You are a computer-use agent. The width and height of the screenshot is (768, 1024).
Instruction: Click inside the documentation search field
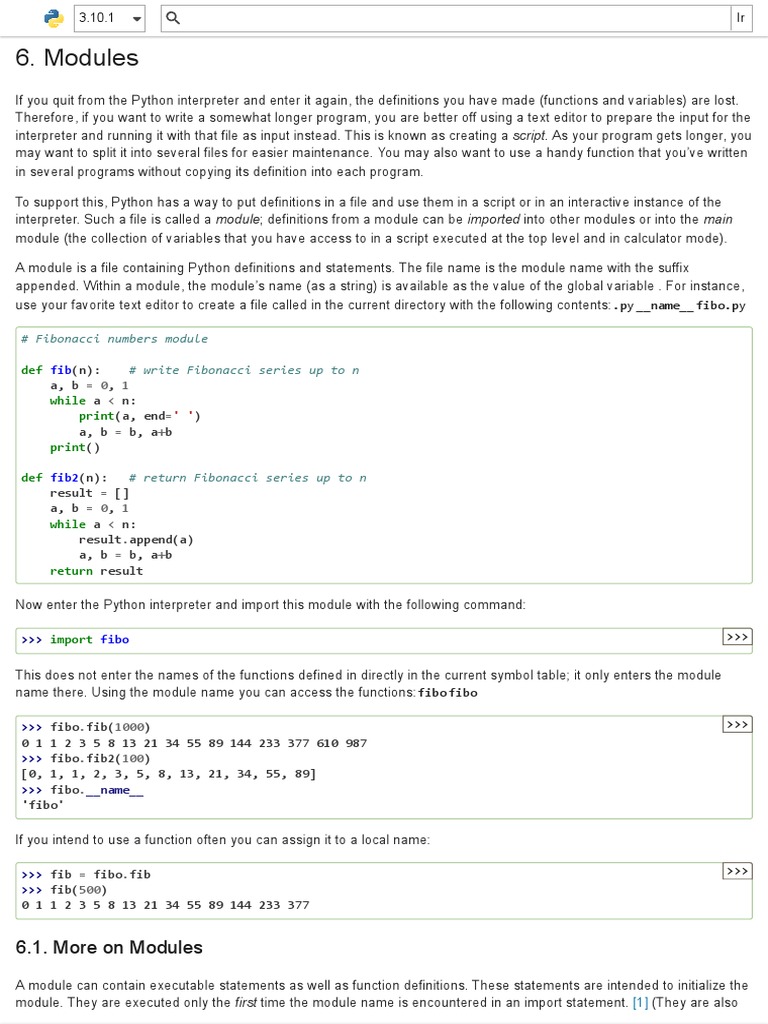tap(450, 18)
